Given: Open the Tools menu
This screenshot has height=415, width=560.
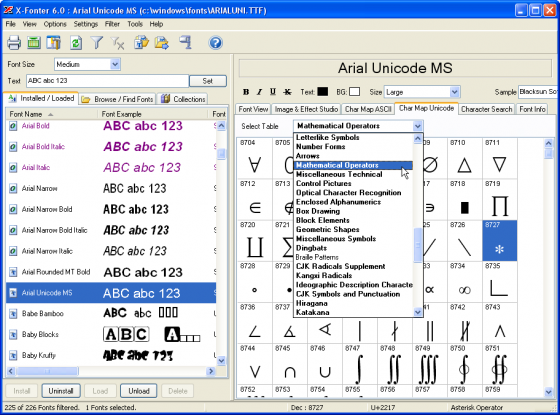Looking at the screenshot, I should [x=135, y=24].
